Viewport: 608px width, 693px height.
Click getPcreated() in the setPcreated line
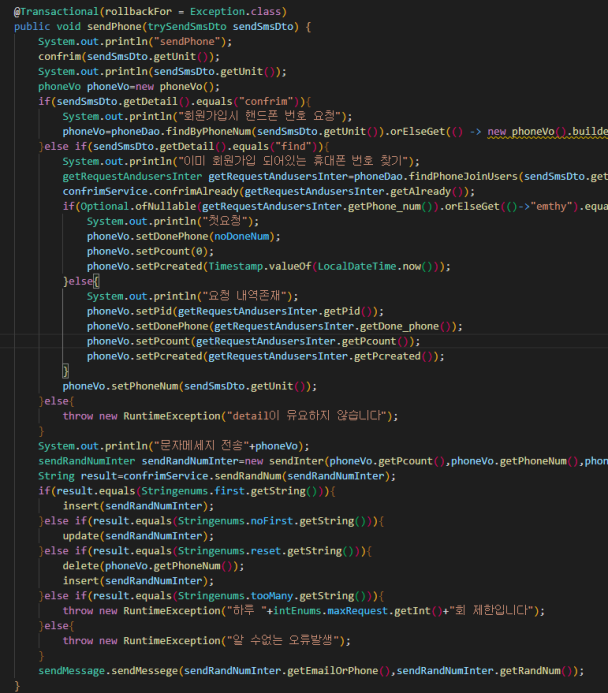(x=393, y=356)
